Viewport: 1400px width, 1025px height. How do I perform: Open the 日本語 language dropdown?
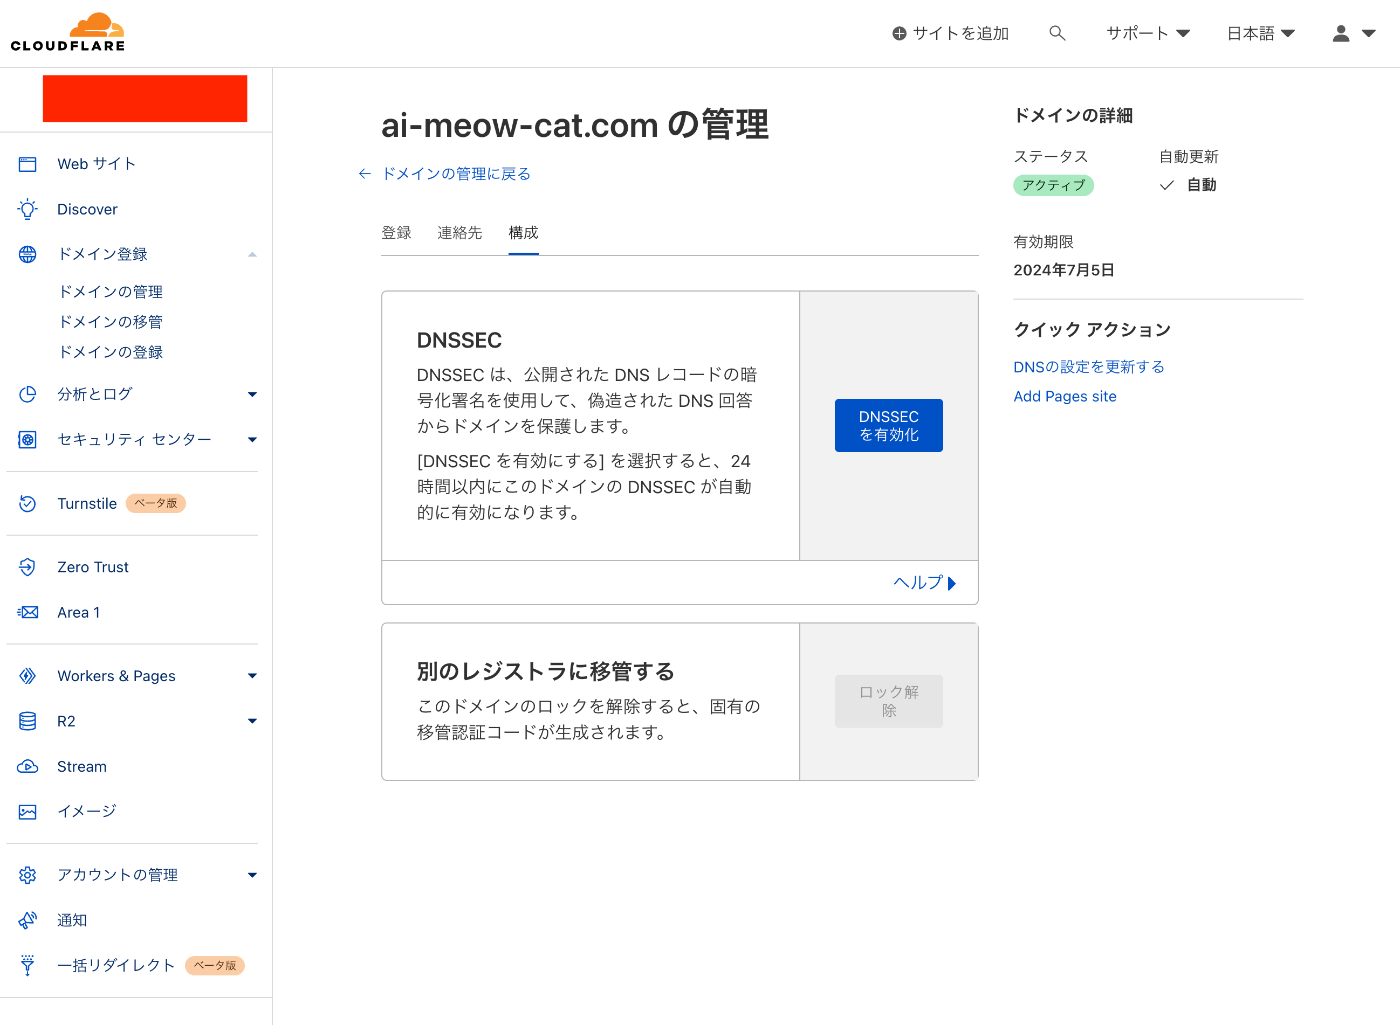[x=1261, y=33]
